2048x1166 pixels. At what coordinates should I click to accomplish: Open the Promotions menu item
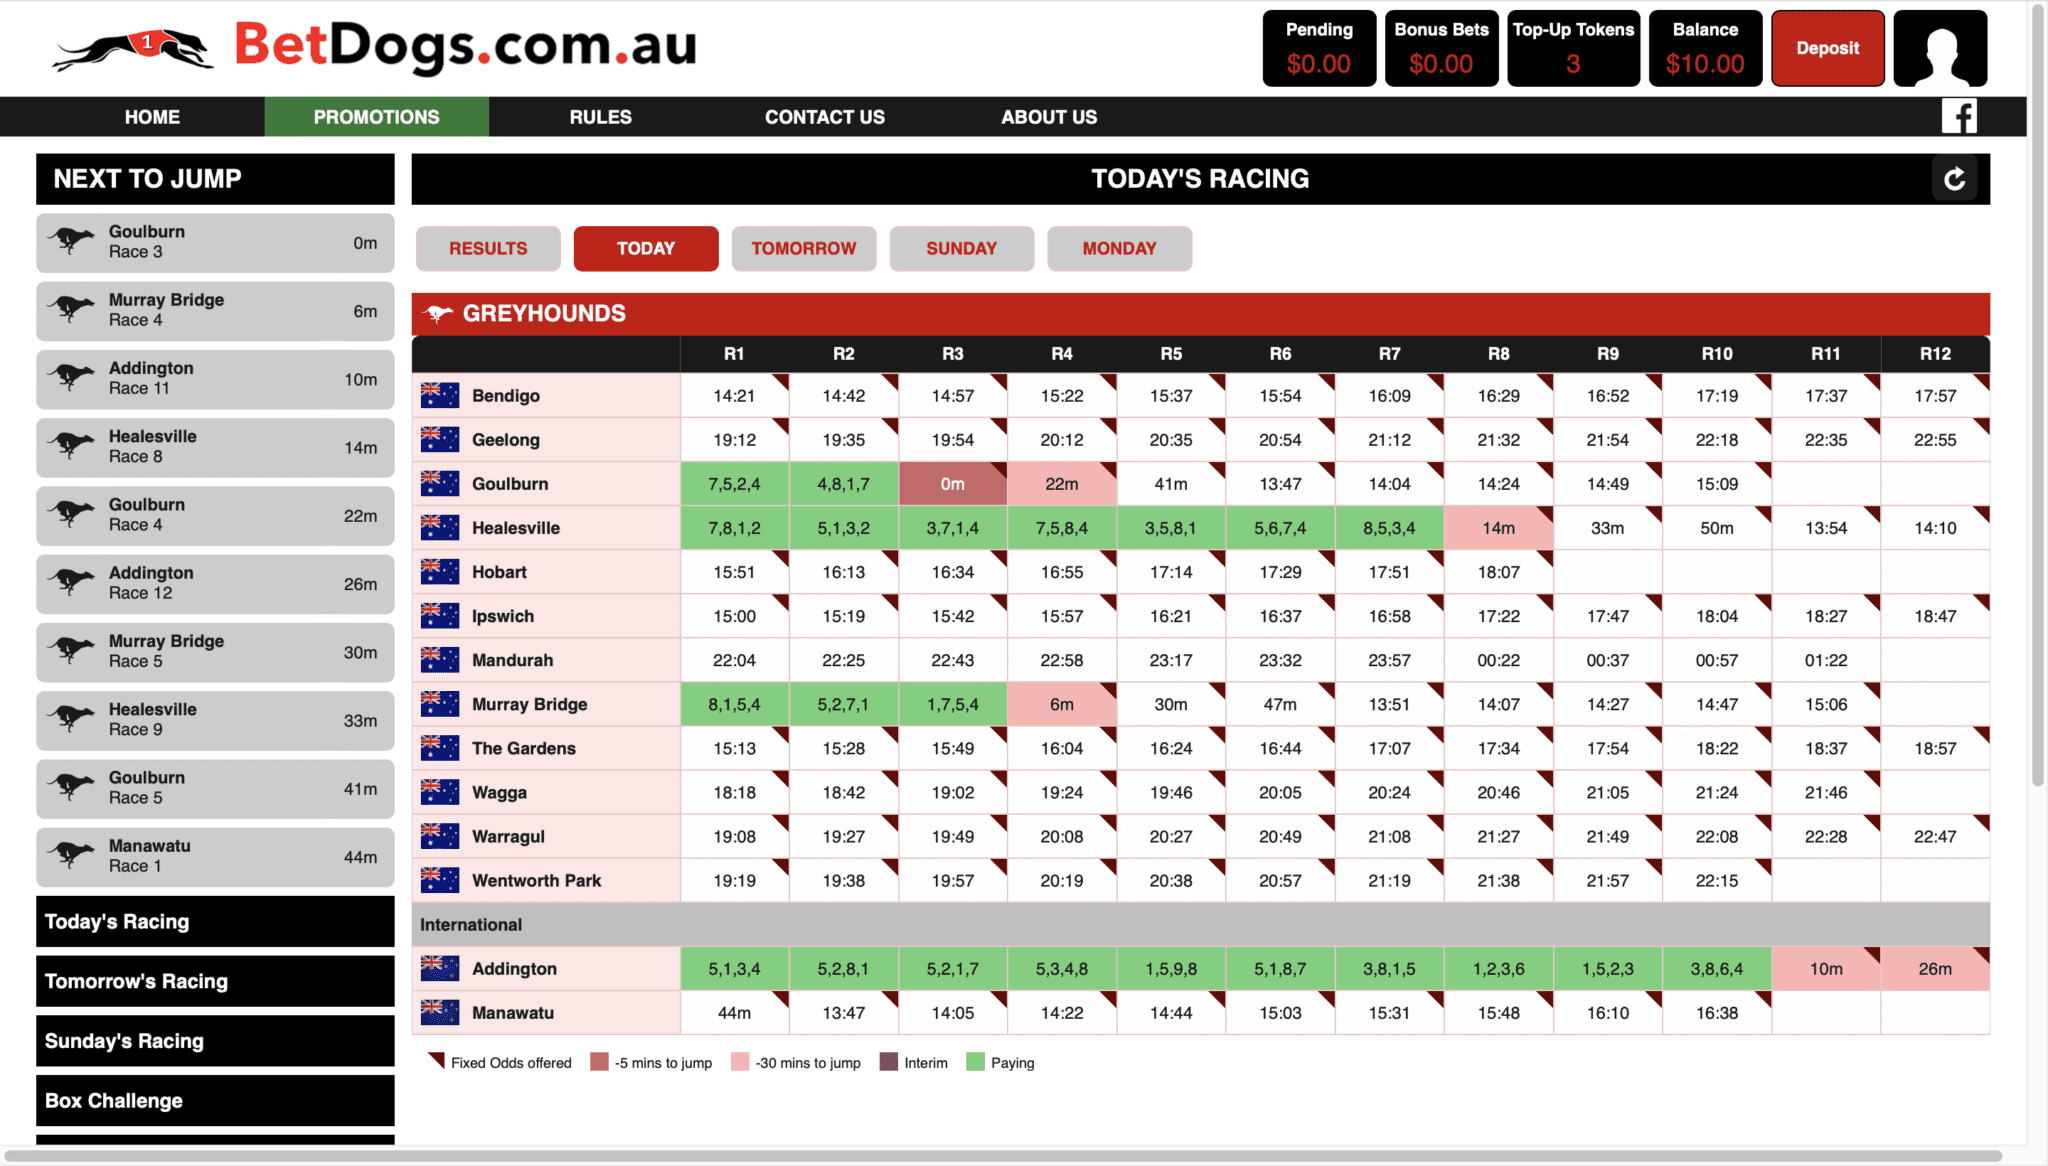(376, 117)
